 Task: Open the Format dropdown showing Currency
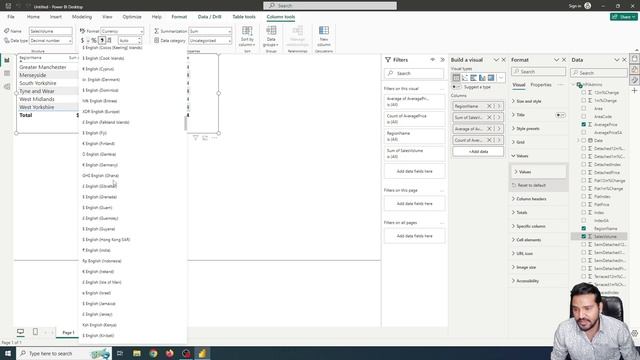click(122, 31)
